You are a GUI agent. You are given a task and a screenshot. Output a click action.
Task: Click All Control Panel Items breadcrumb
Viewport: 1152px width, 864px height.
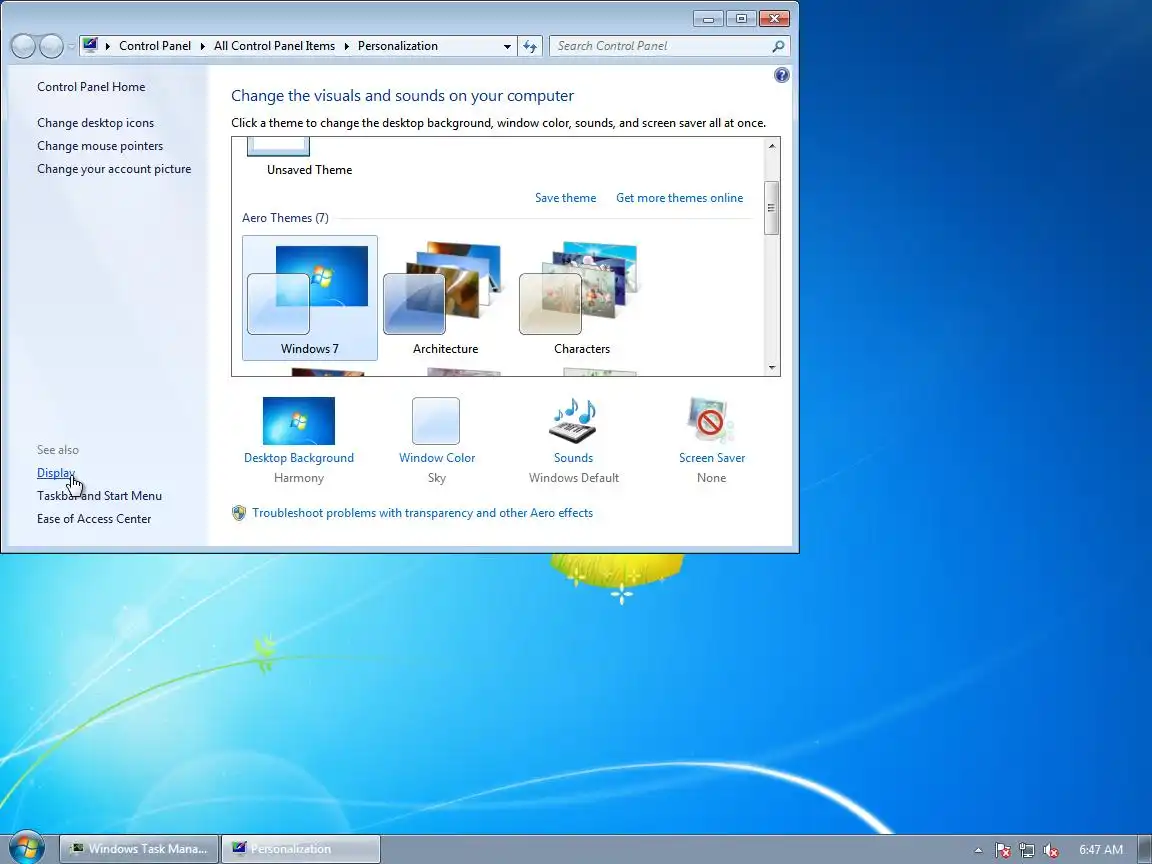(274, 46)
